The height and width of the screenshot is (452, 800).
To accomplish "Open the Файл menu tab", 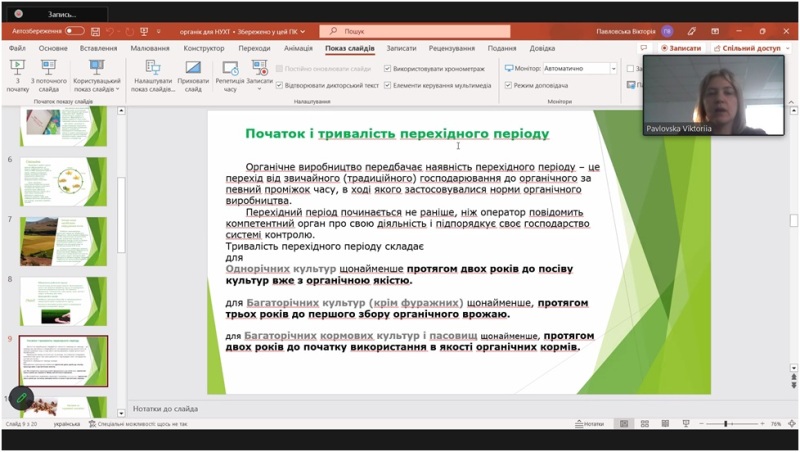I will (17, 48).
